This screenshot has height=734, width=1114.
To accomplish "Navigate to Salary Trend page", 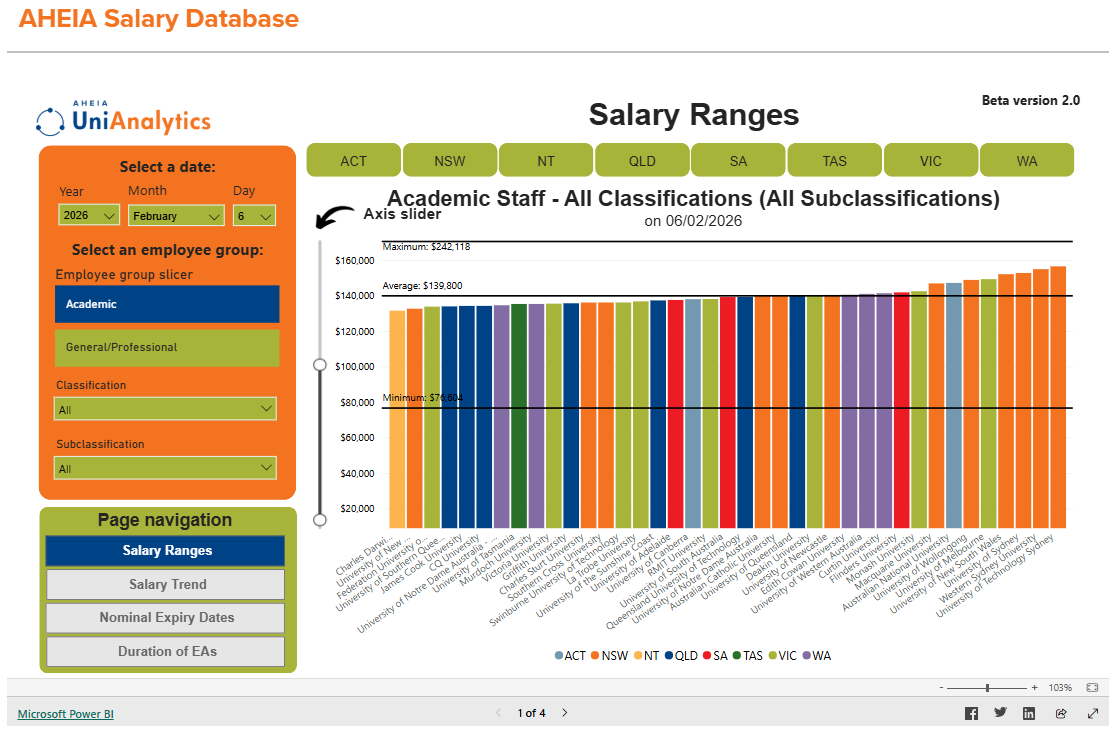I will [166, 584].
